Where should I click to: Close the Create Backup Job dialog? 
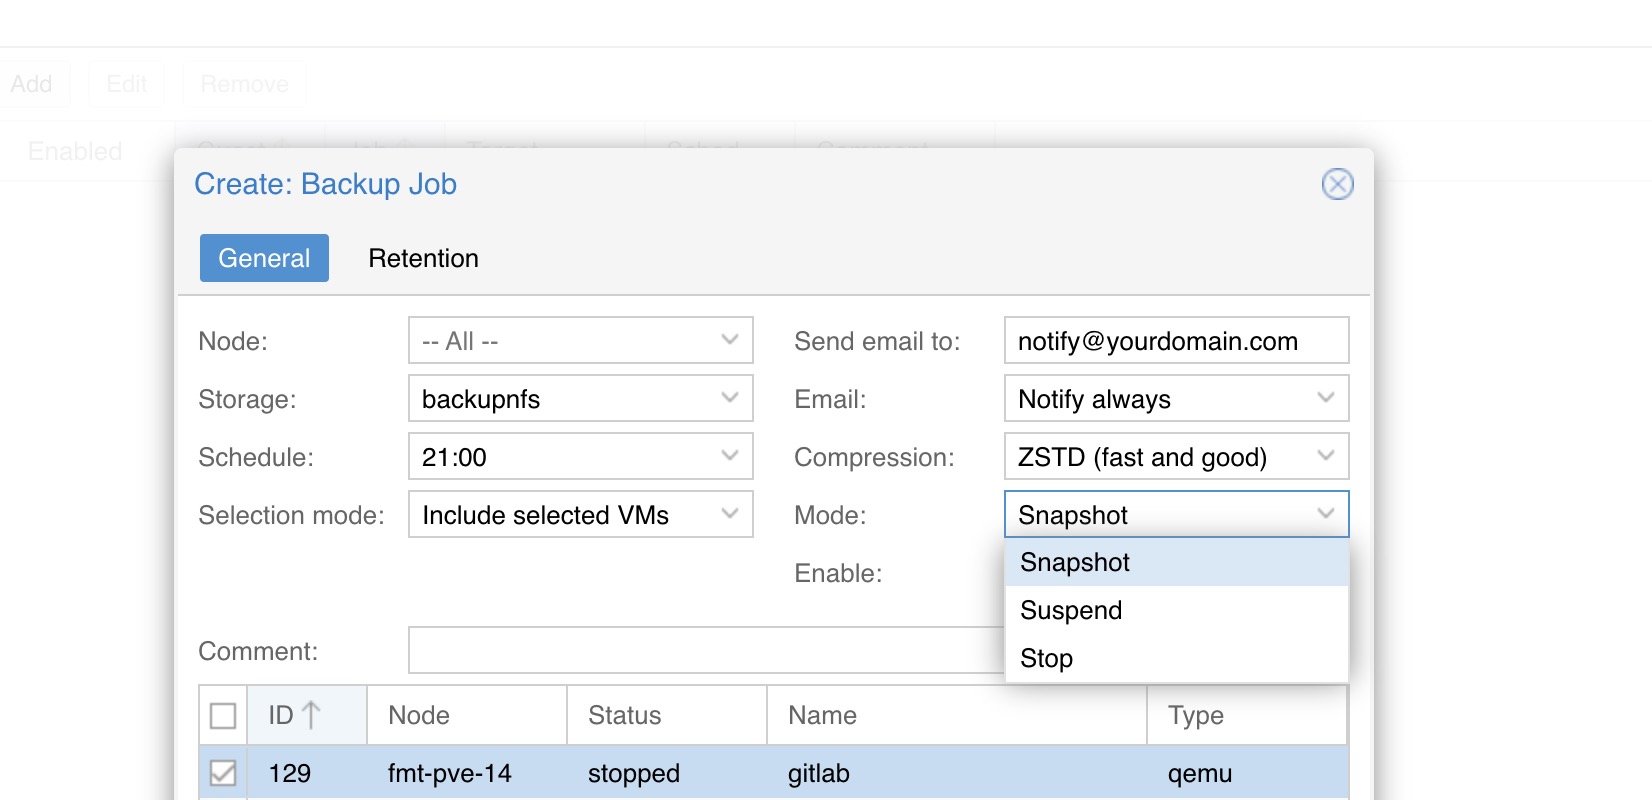pos(1337,184)
